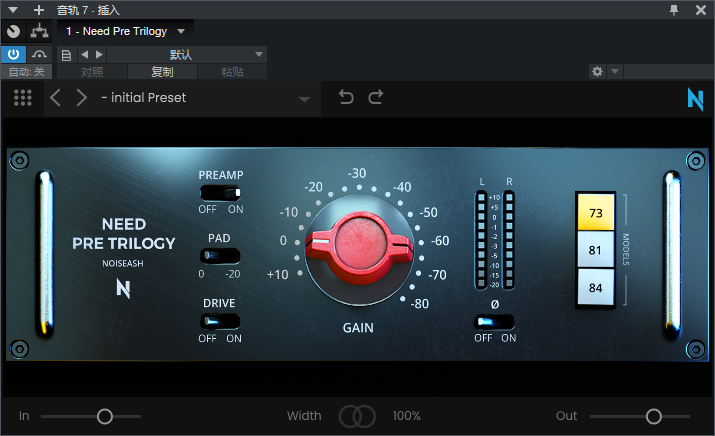
Task: Click the 粘贴 paste button
Action: pyautogui.click(x=232, y=72)
